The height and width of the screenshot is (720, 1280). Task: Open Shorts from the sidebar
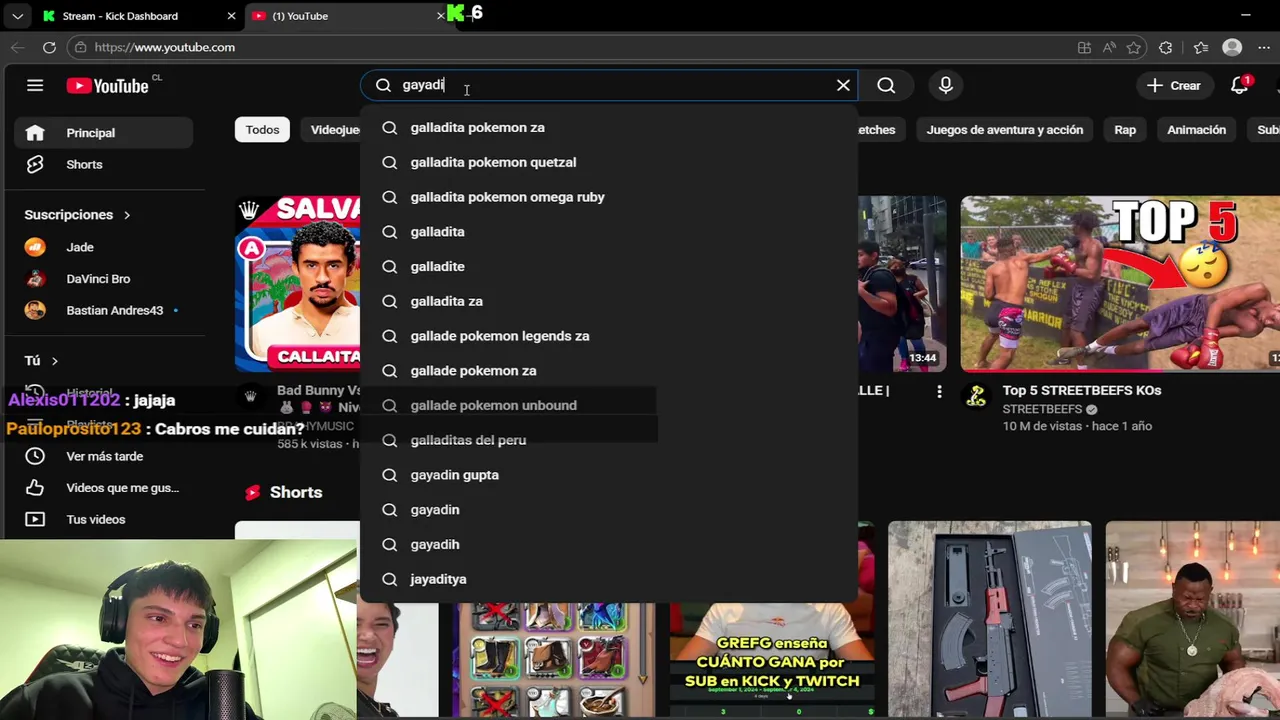click(103, 164)
